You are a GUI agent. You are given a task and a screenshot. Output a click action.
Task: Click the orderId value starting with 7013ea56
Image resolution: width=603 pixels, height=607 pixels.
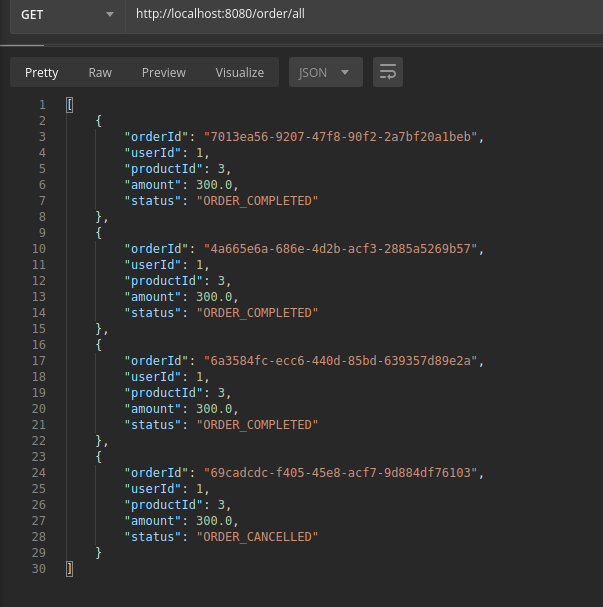coord(343,137)
